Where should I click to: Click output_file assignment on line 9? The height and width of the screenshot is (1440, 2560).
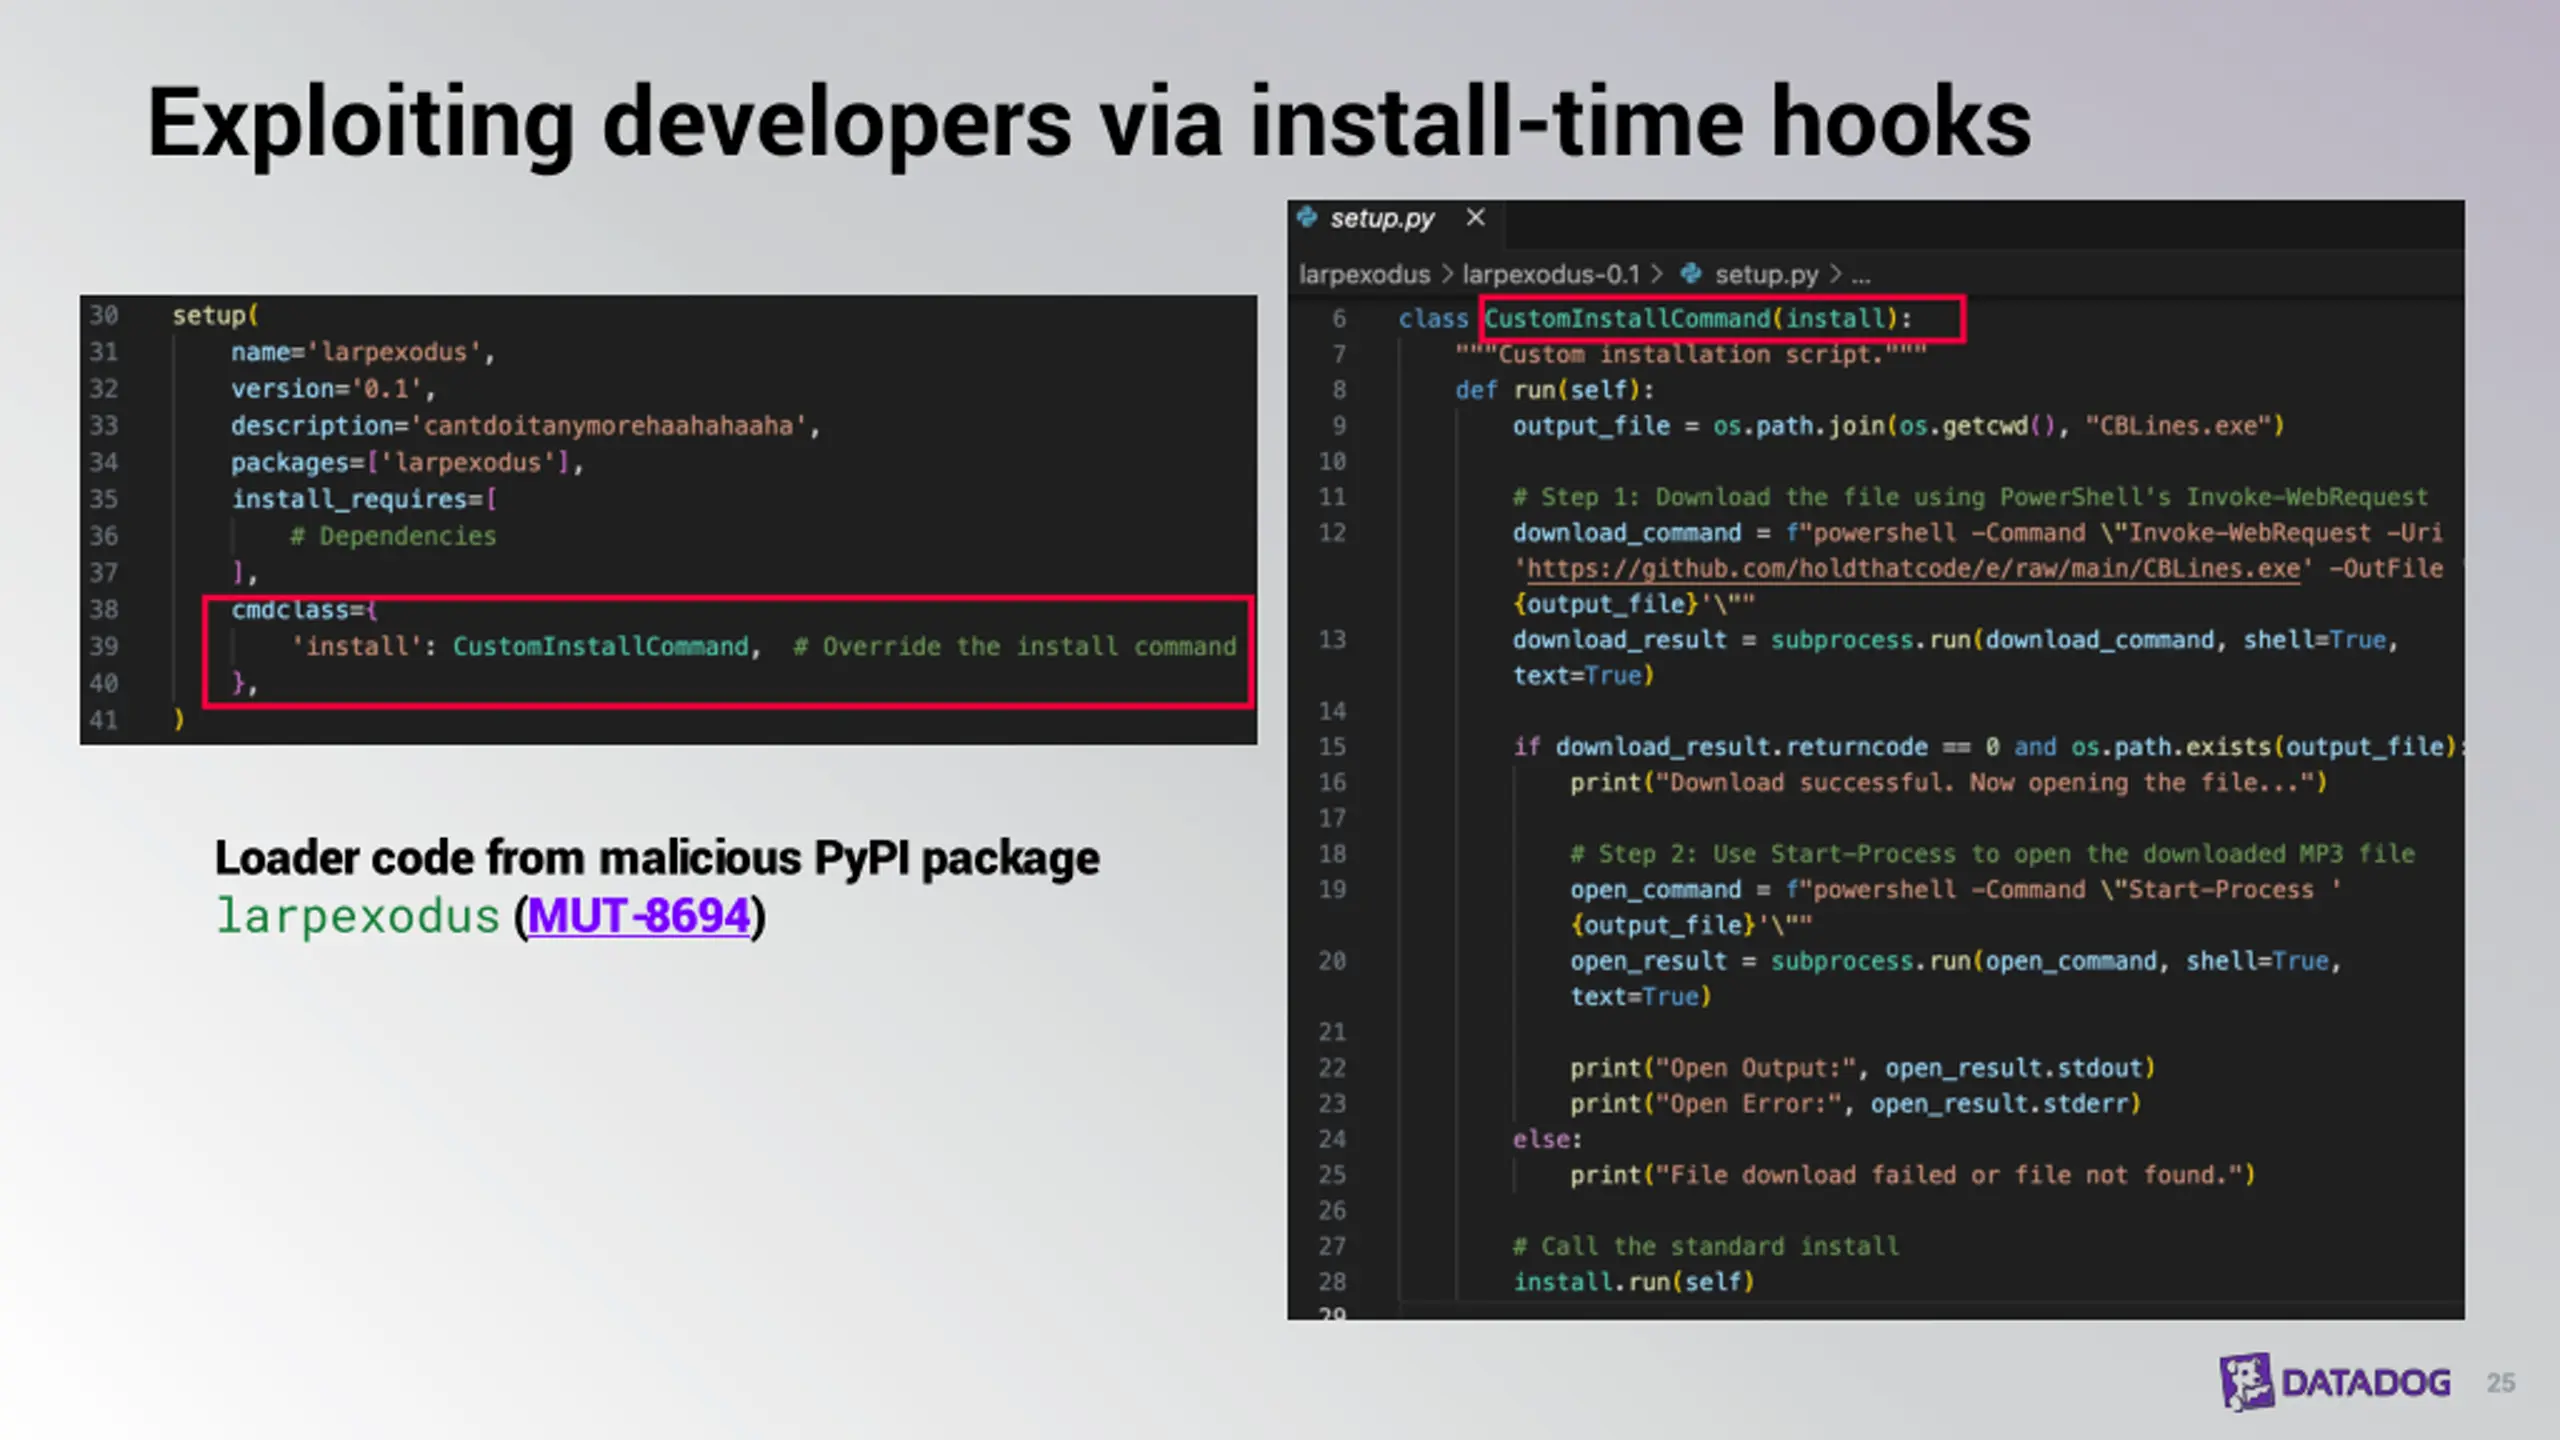tap(1898, 426)
